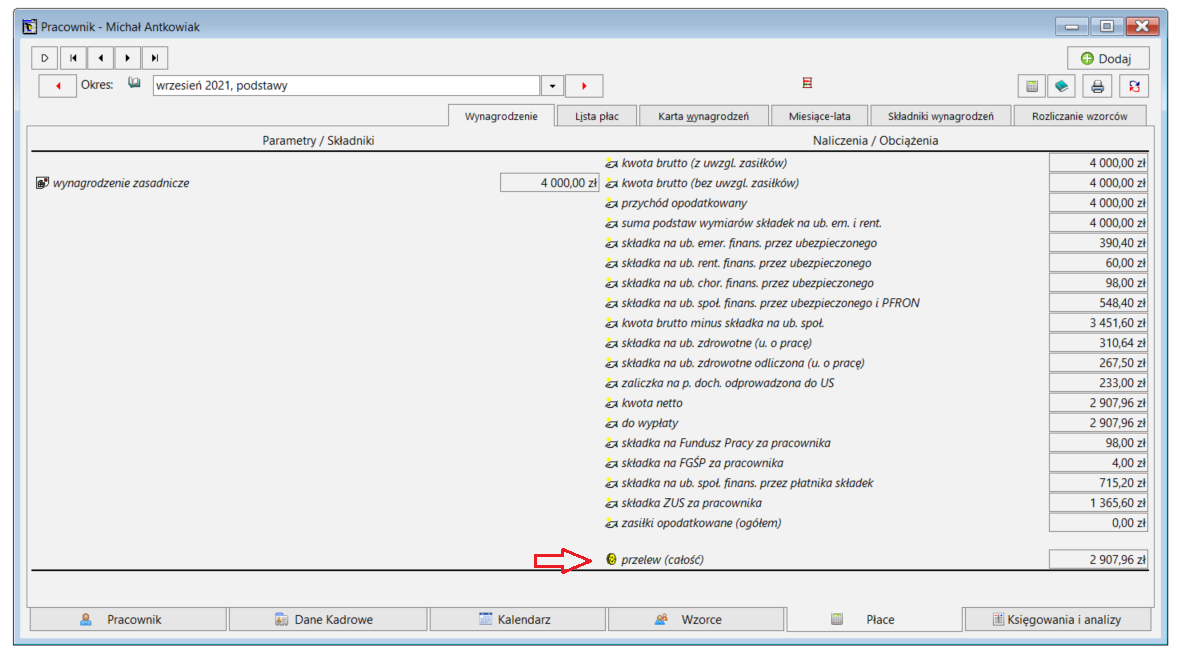Viewport: 1182px width, 648px height.
Task: Click the refresh icon with red-blue arrows
Action: pyautogui.click(x=1134, y=87)
